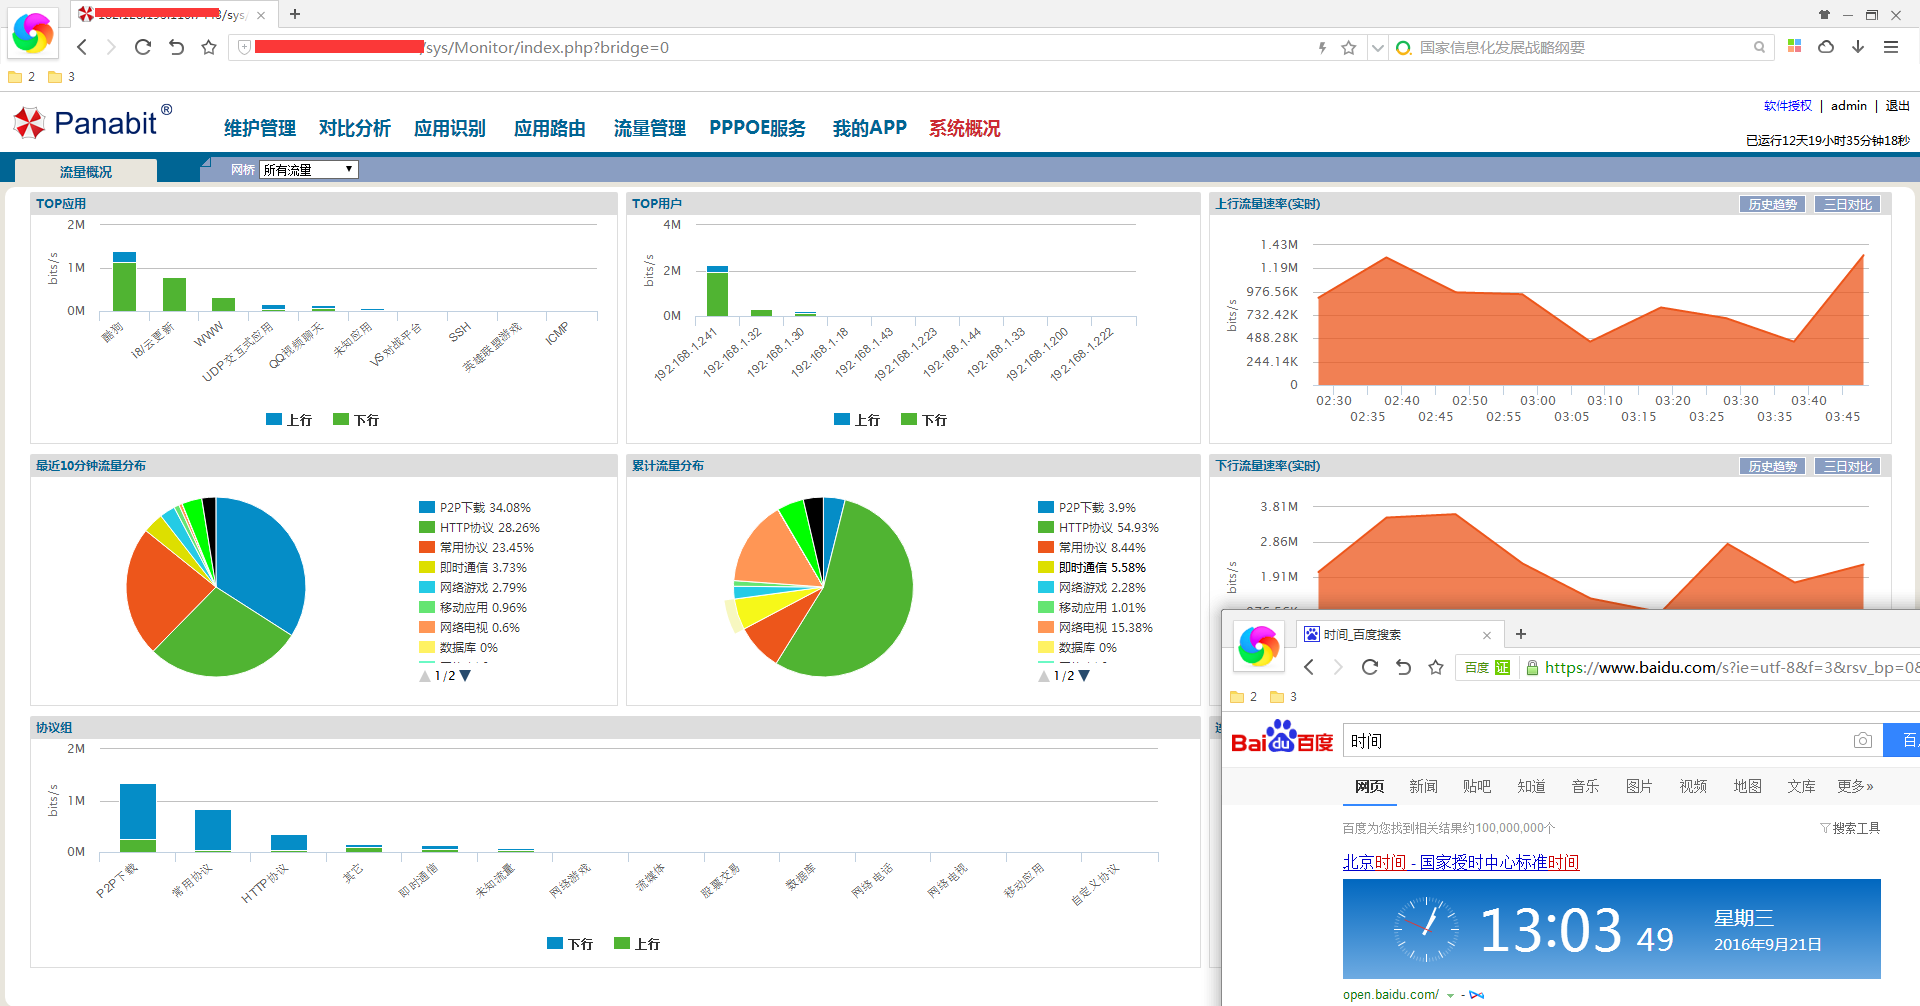Select the 流量概况 tab
Screen dimensions: 1920x1006
(86, 171)
